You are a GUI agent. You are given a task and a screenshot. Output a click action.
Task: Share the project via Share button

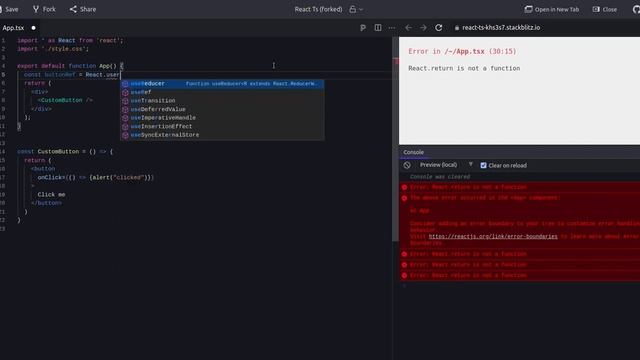[x=83, y=9]
